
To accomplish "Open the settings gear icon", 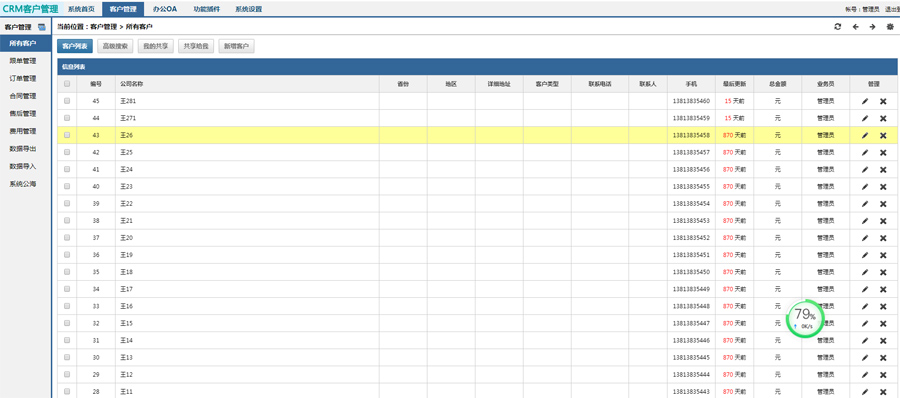I will pyautogui.click(x=890, y=27).
